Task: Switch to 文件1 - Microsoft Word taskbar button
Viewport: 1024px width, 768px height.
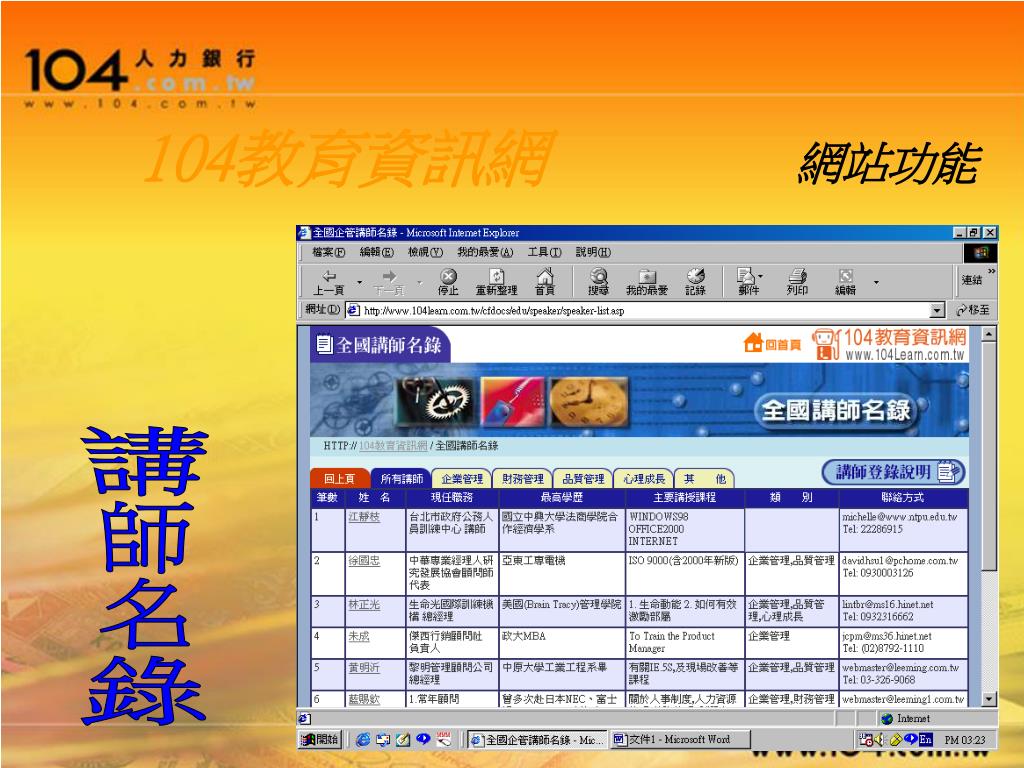Action: [680, 739]
